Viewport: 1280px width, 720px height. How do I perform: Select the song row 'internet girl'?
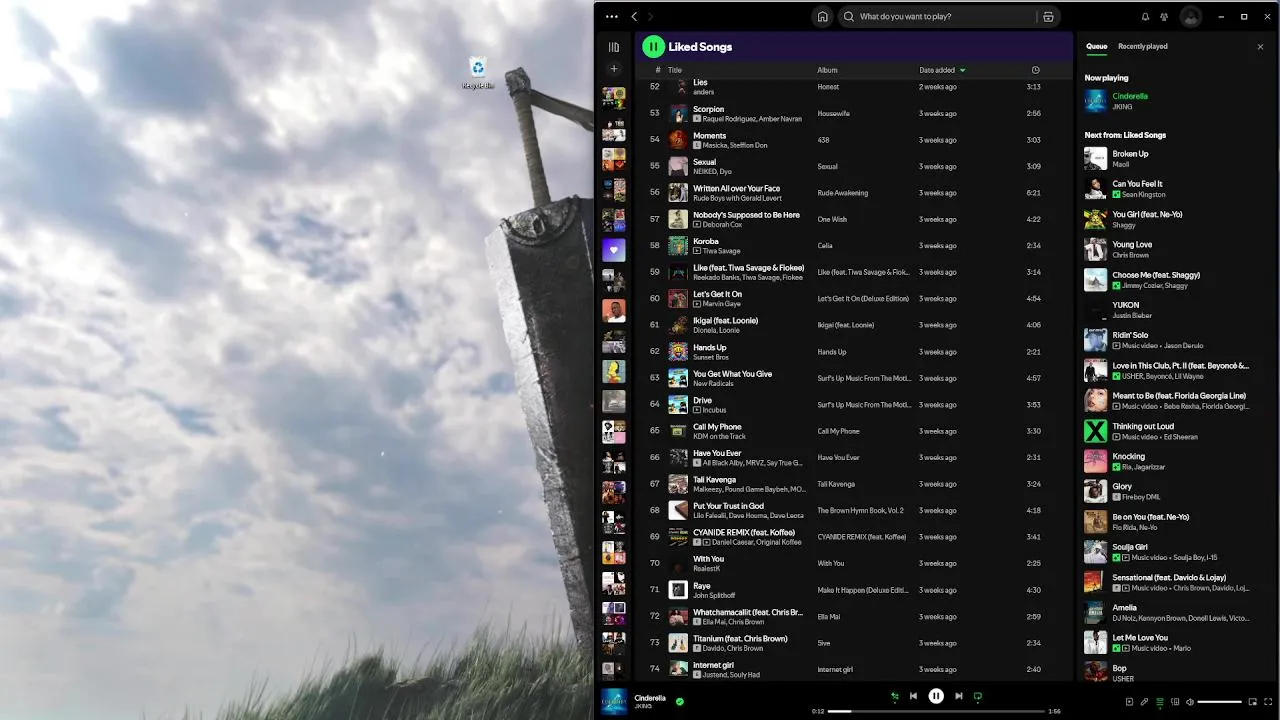pyautogui.click(x=854, y=670)
